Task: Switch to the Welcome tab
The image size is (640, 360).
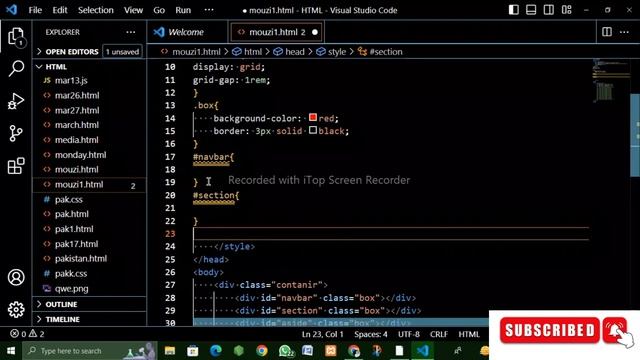Action: pyautogui.click(x=187, y=32)
